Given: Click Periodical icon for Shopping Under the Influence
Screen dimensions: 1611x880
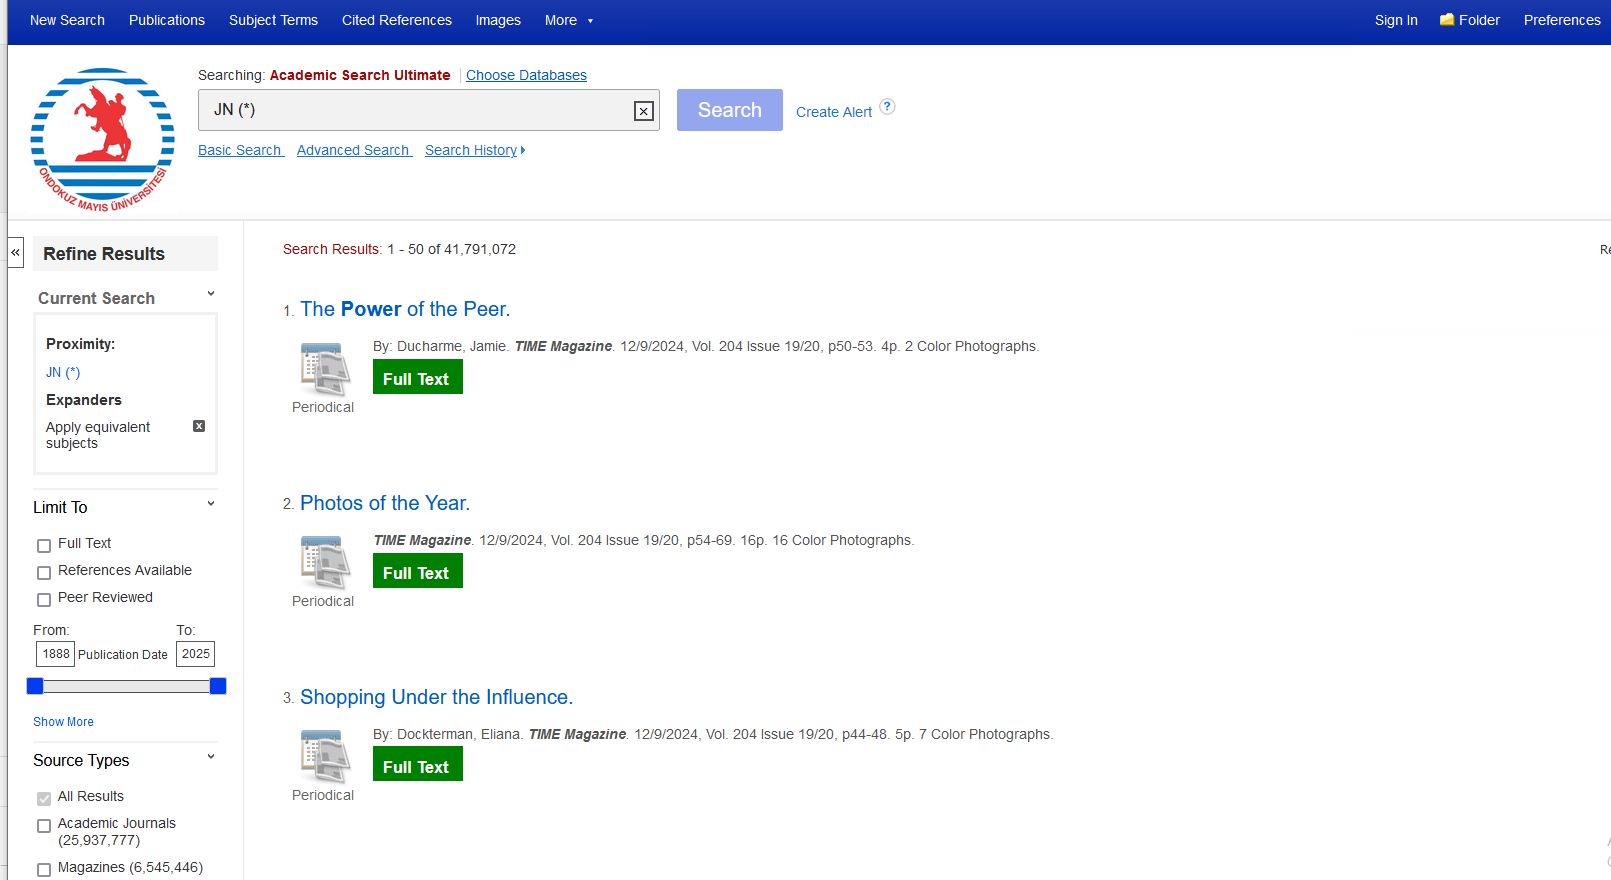Looking at the screenshot, I should pyautogui.click(x=325, y=757).
